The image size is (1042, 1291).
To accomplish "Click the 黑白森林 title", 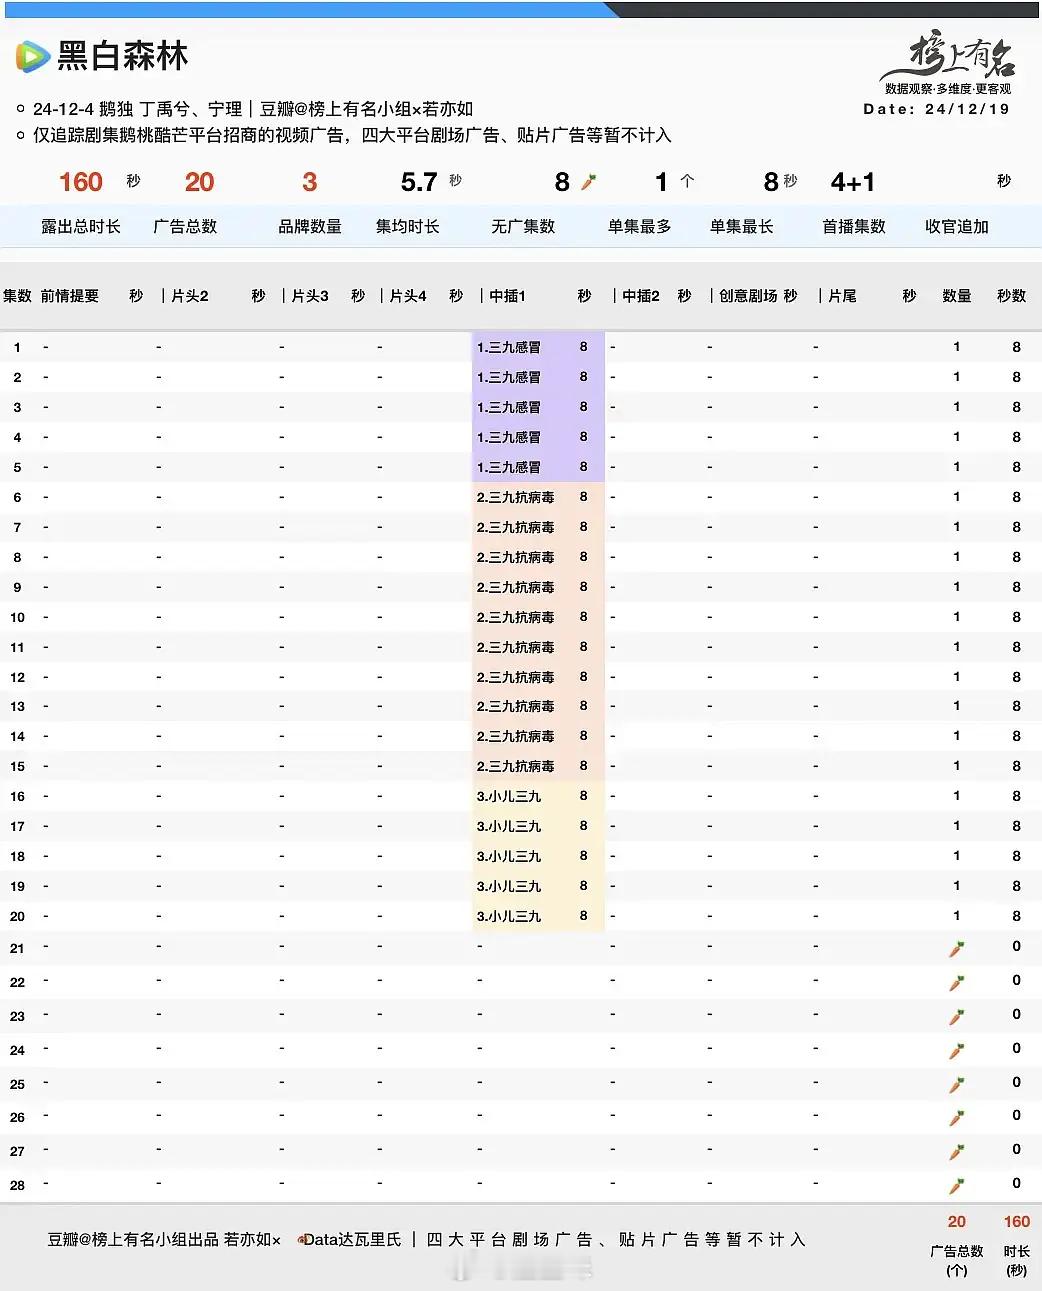I will click(123, 56).
